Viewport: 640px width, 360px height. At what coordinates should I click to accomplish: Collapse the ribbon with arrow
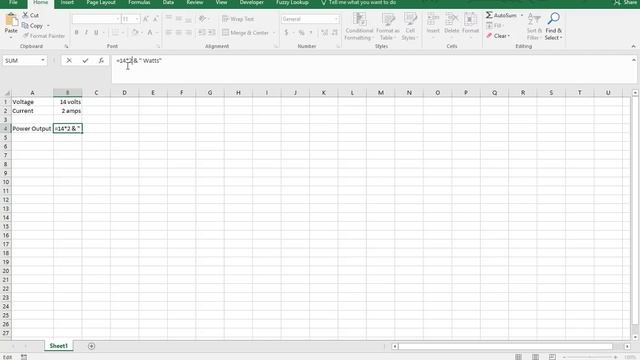click(633, 47)
